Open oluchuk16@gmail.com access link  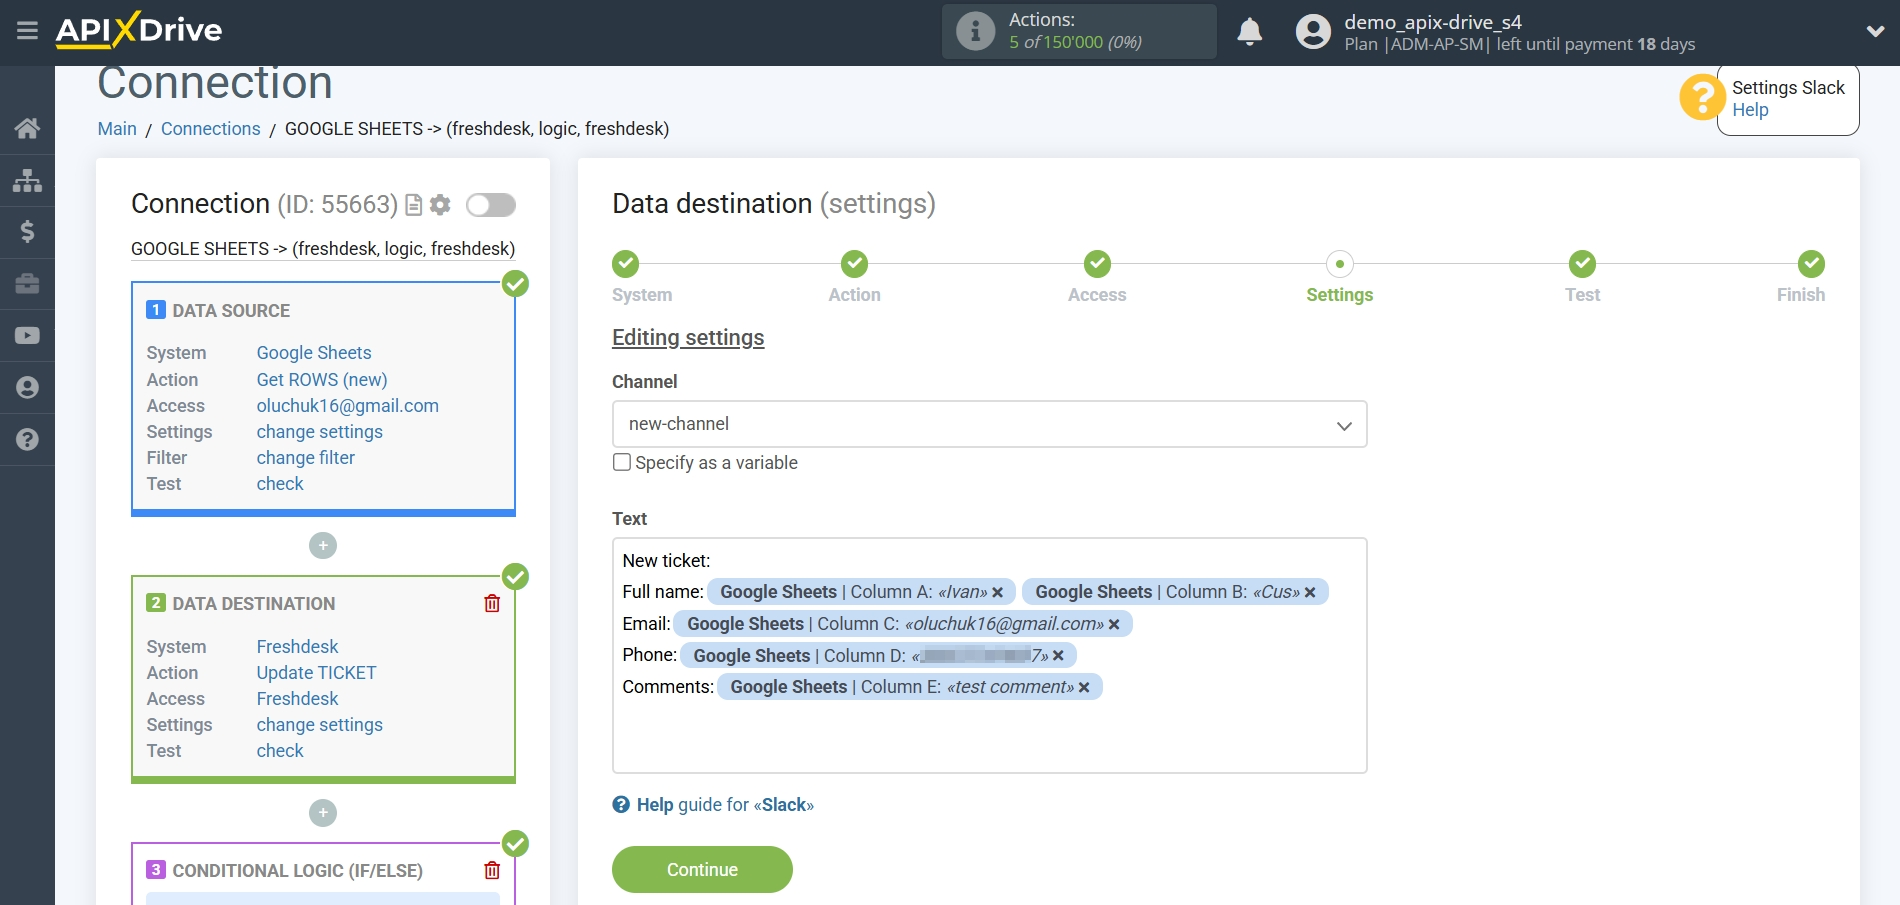pyautogui.click(x=348, y=406)
